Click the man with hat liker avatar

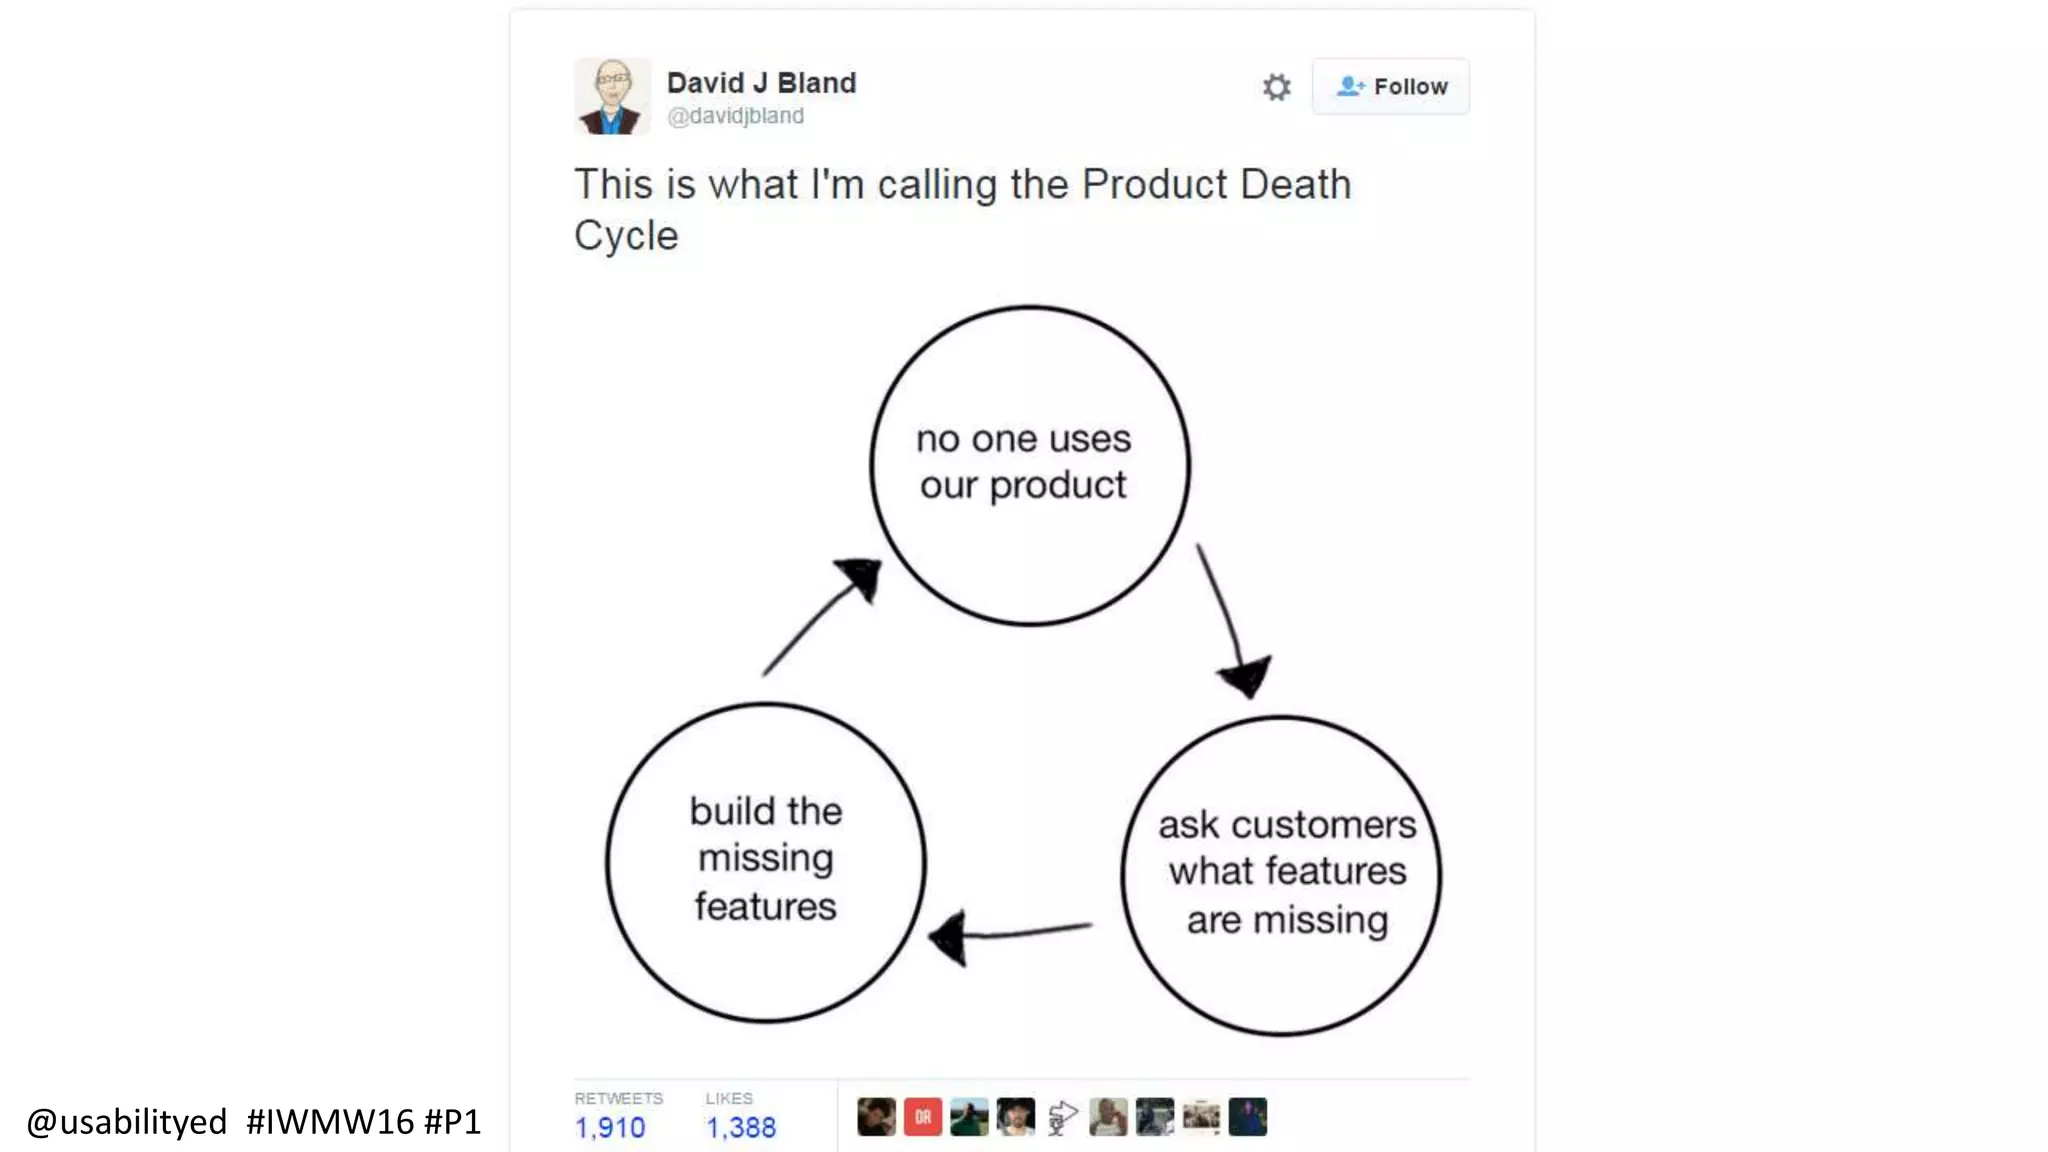click(1015, 1117)
